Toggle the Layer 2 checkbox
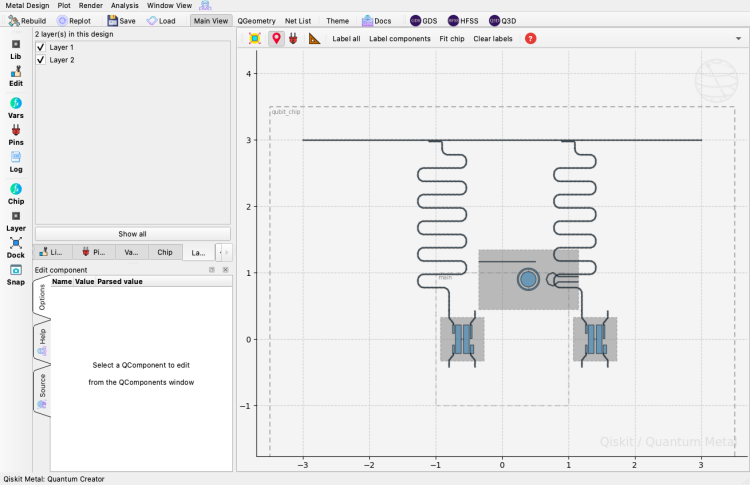 pyautogui.click(x=41, y=60)
